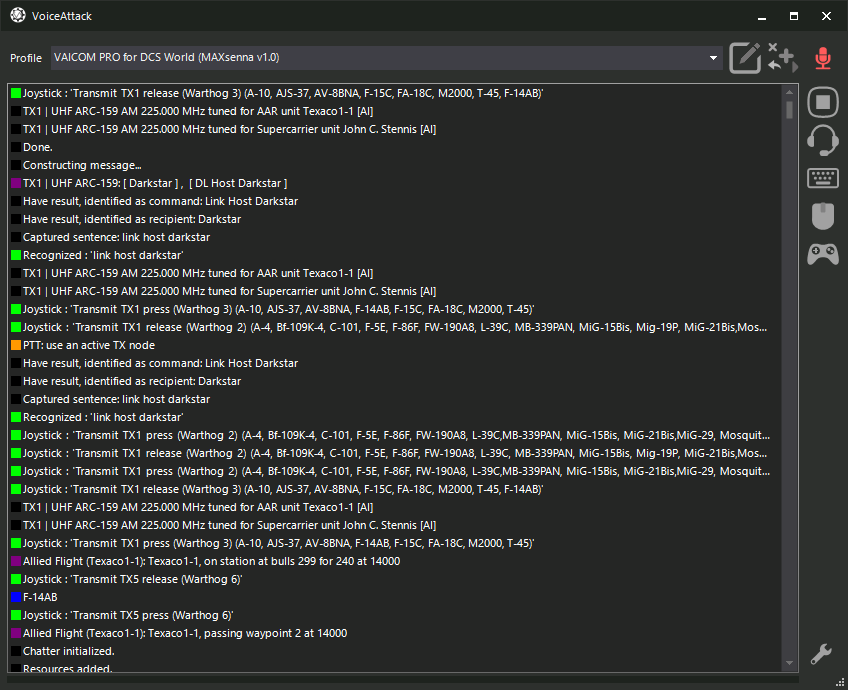This screenshot has width=848, height=690.
Task: Toggle keyboard shortcuts with the keyboard icon
Action: [822, 178]
